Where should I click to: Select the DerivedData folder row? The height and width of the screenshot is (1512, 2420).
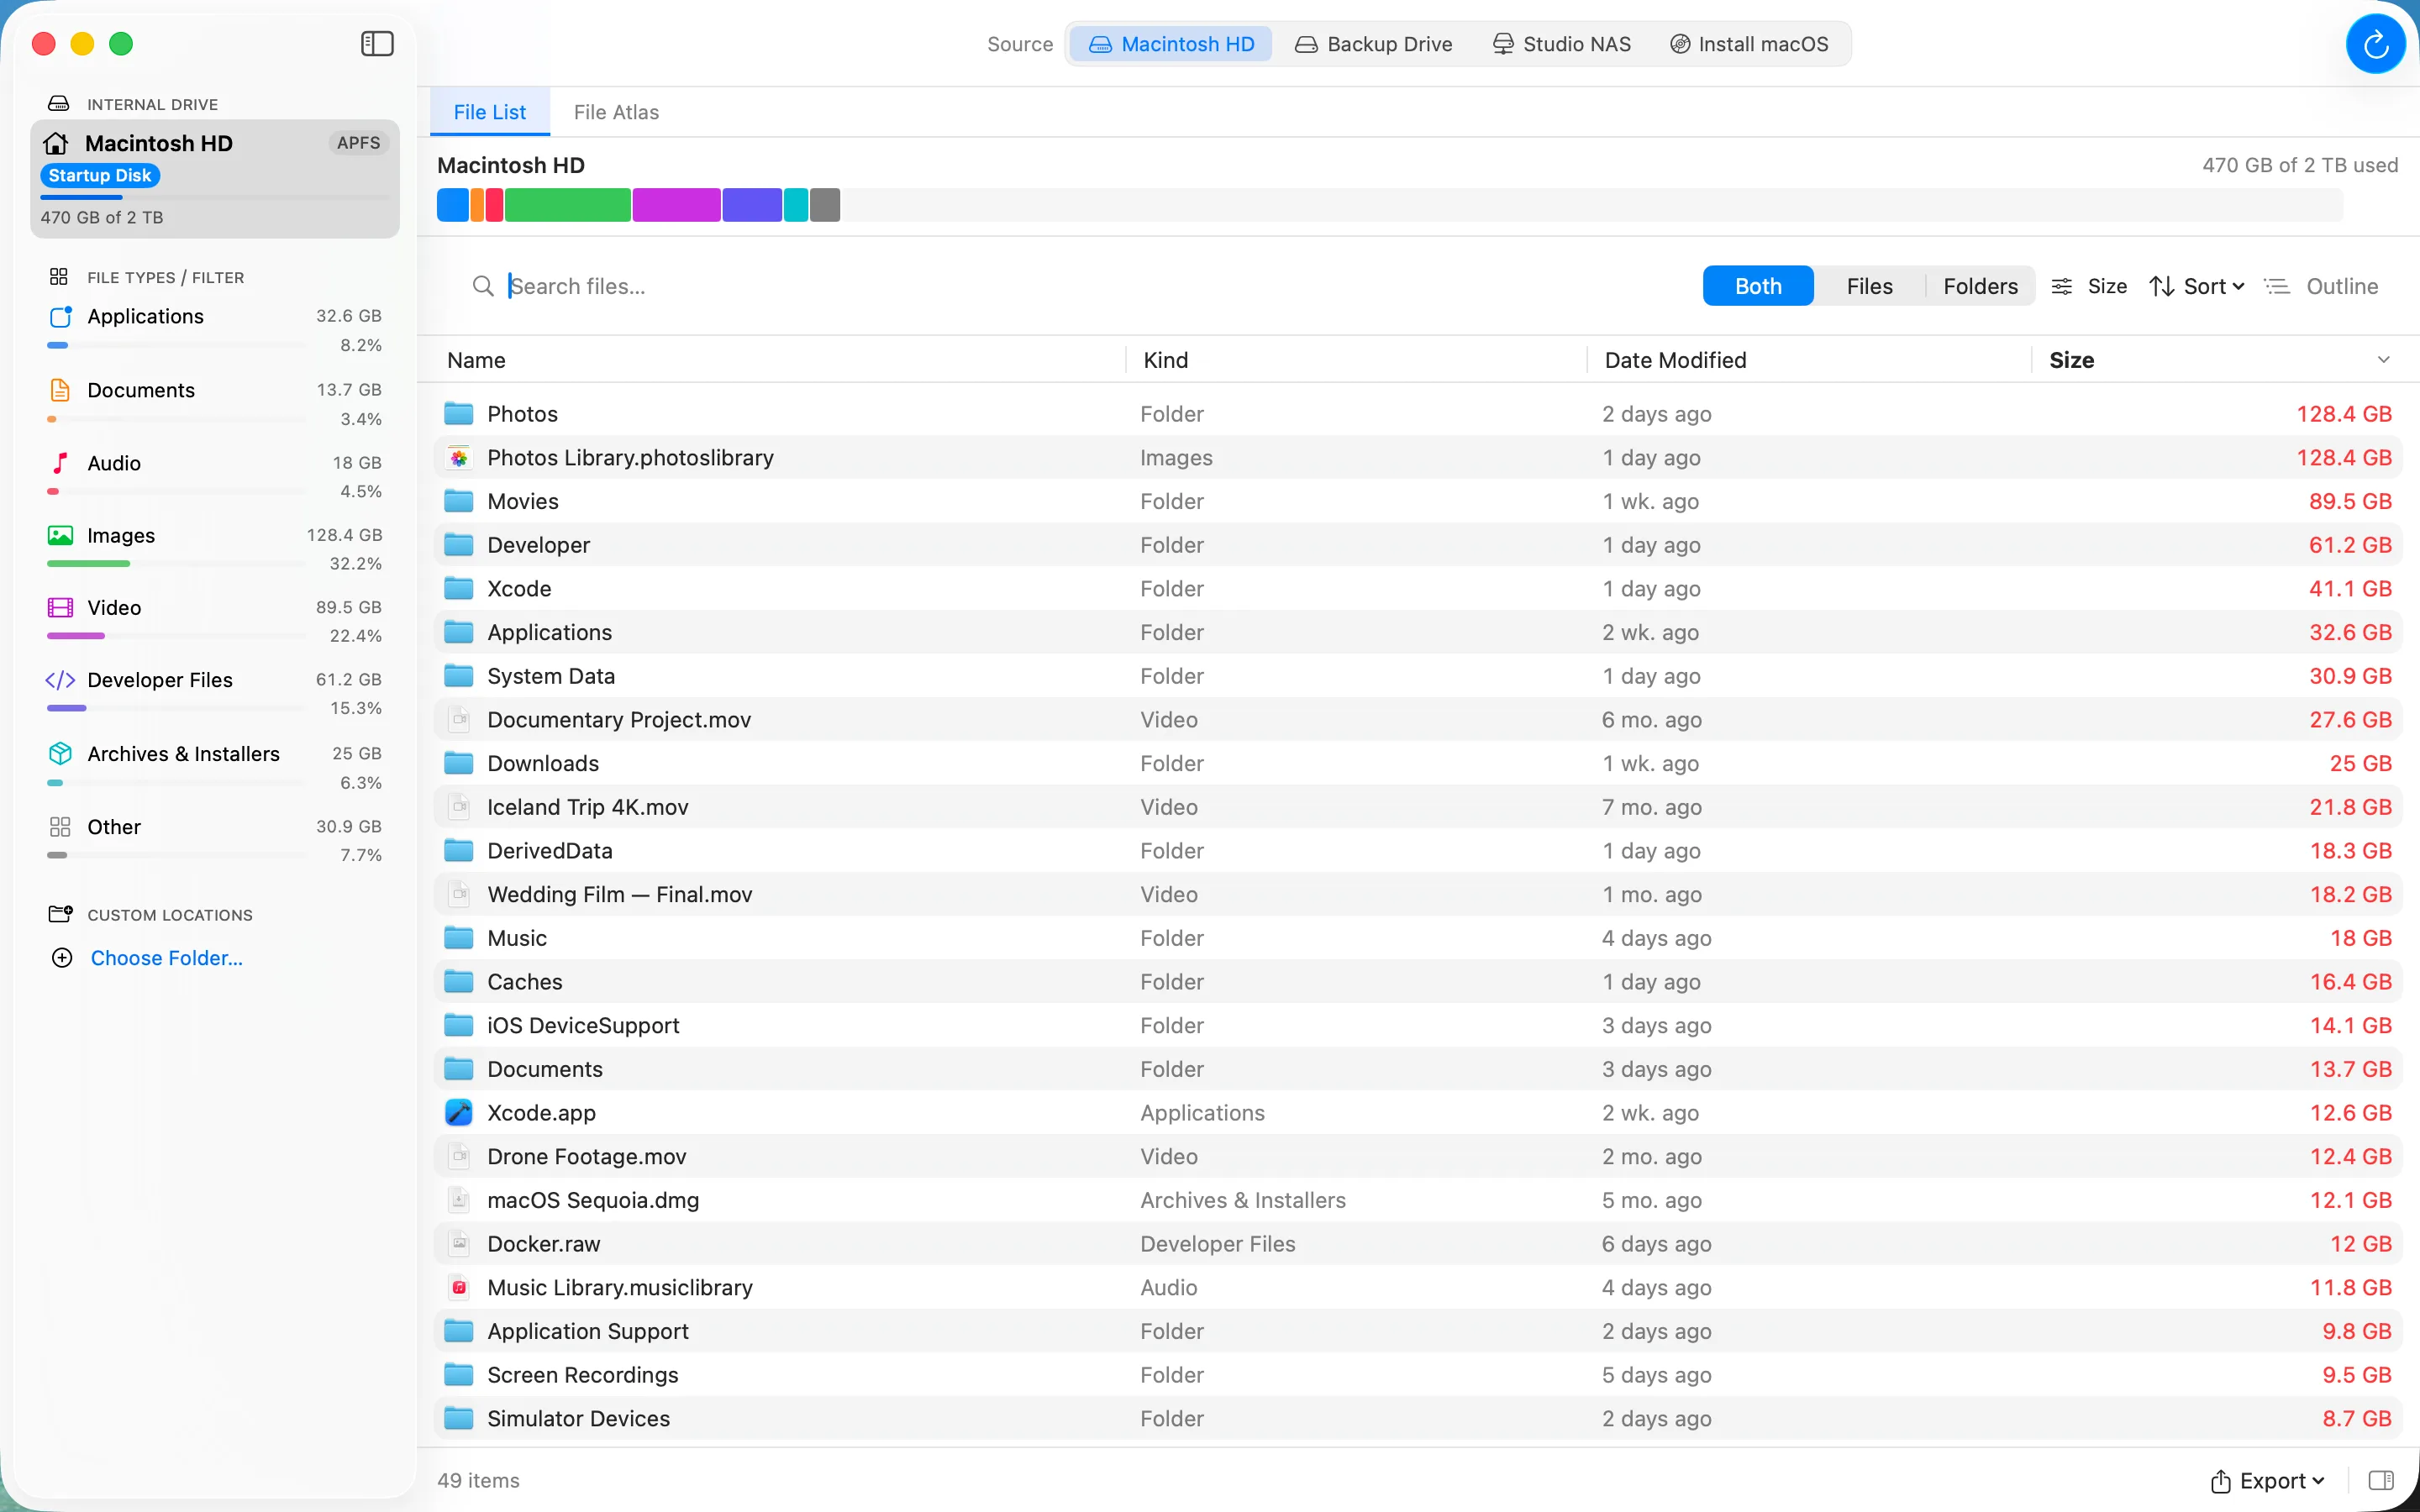1418,851
